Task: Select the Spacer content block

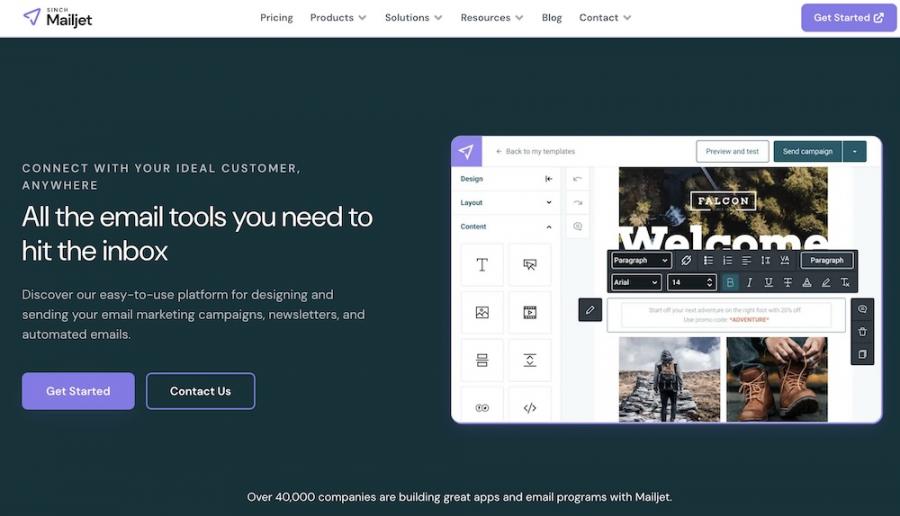Action: coord(530,360)
